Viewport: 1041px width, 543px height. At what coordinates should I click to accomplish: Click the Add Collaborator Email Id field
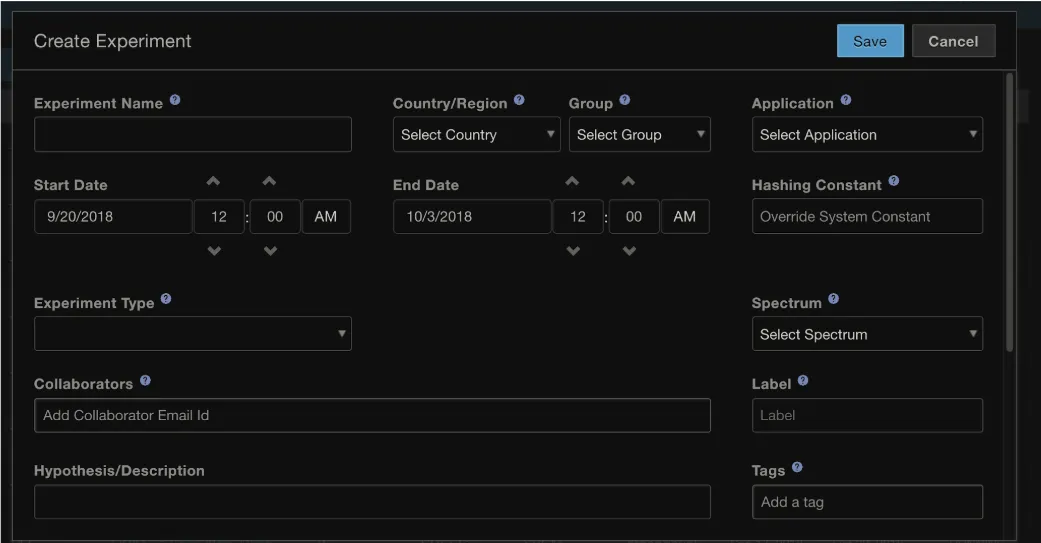[x=372, y=416]
